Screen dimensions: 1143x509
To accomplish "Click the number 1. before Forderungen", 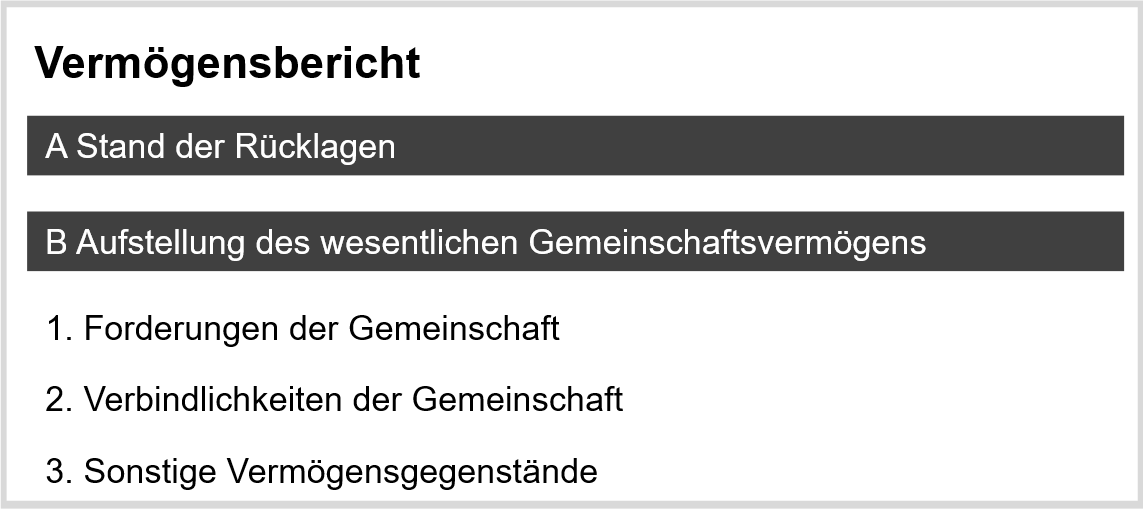I will [x=60, y=329].
